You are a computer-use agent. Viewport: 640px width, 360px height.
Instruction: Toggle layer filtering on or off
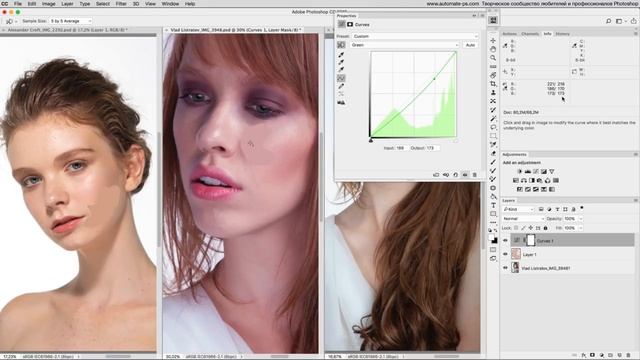click(582, 208)
